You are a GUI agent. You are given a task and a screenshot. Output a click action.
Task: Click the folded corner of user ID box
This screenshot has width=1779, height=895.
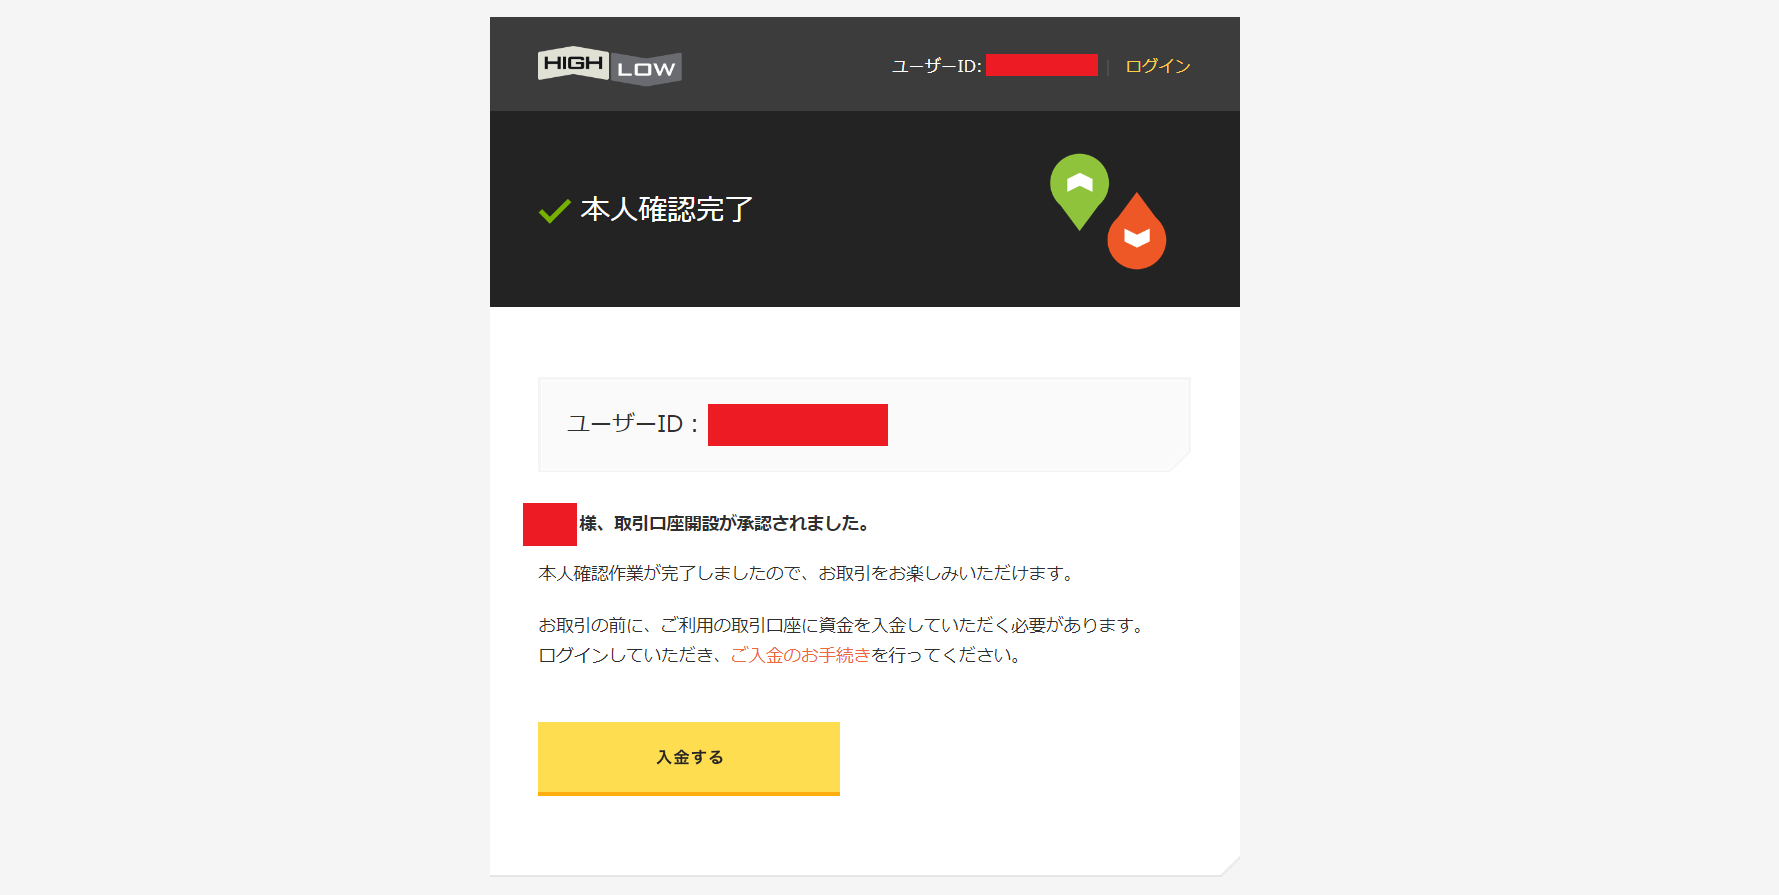coord(1180,462)
